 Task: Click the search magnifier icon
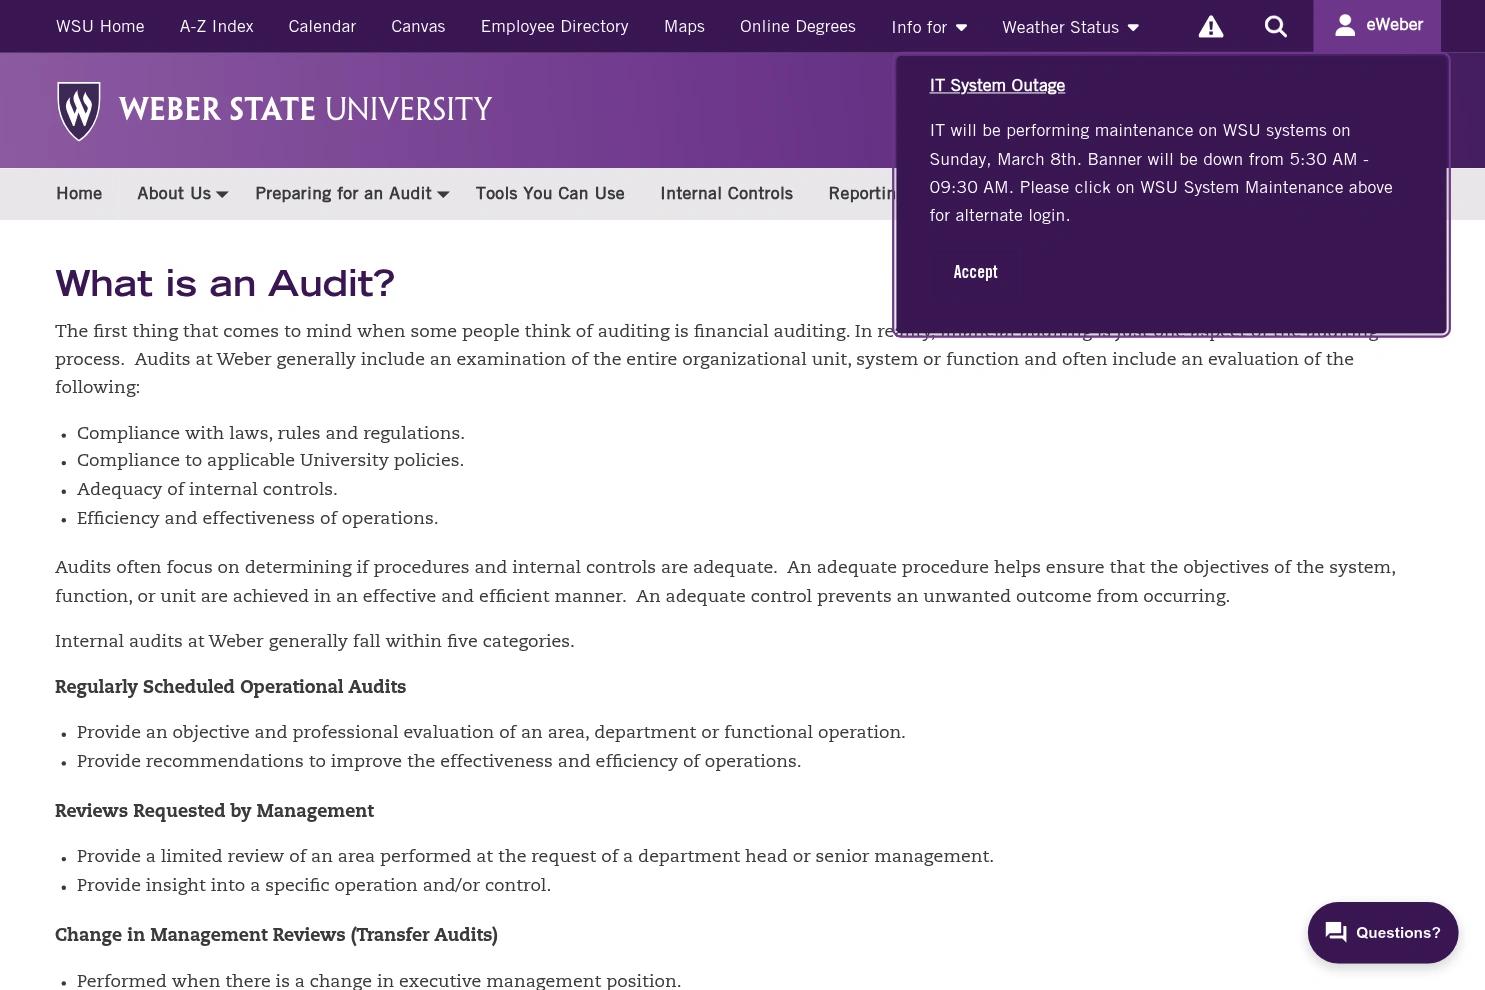1275,27
